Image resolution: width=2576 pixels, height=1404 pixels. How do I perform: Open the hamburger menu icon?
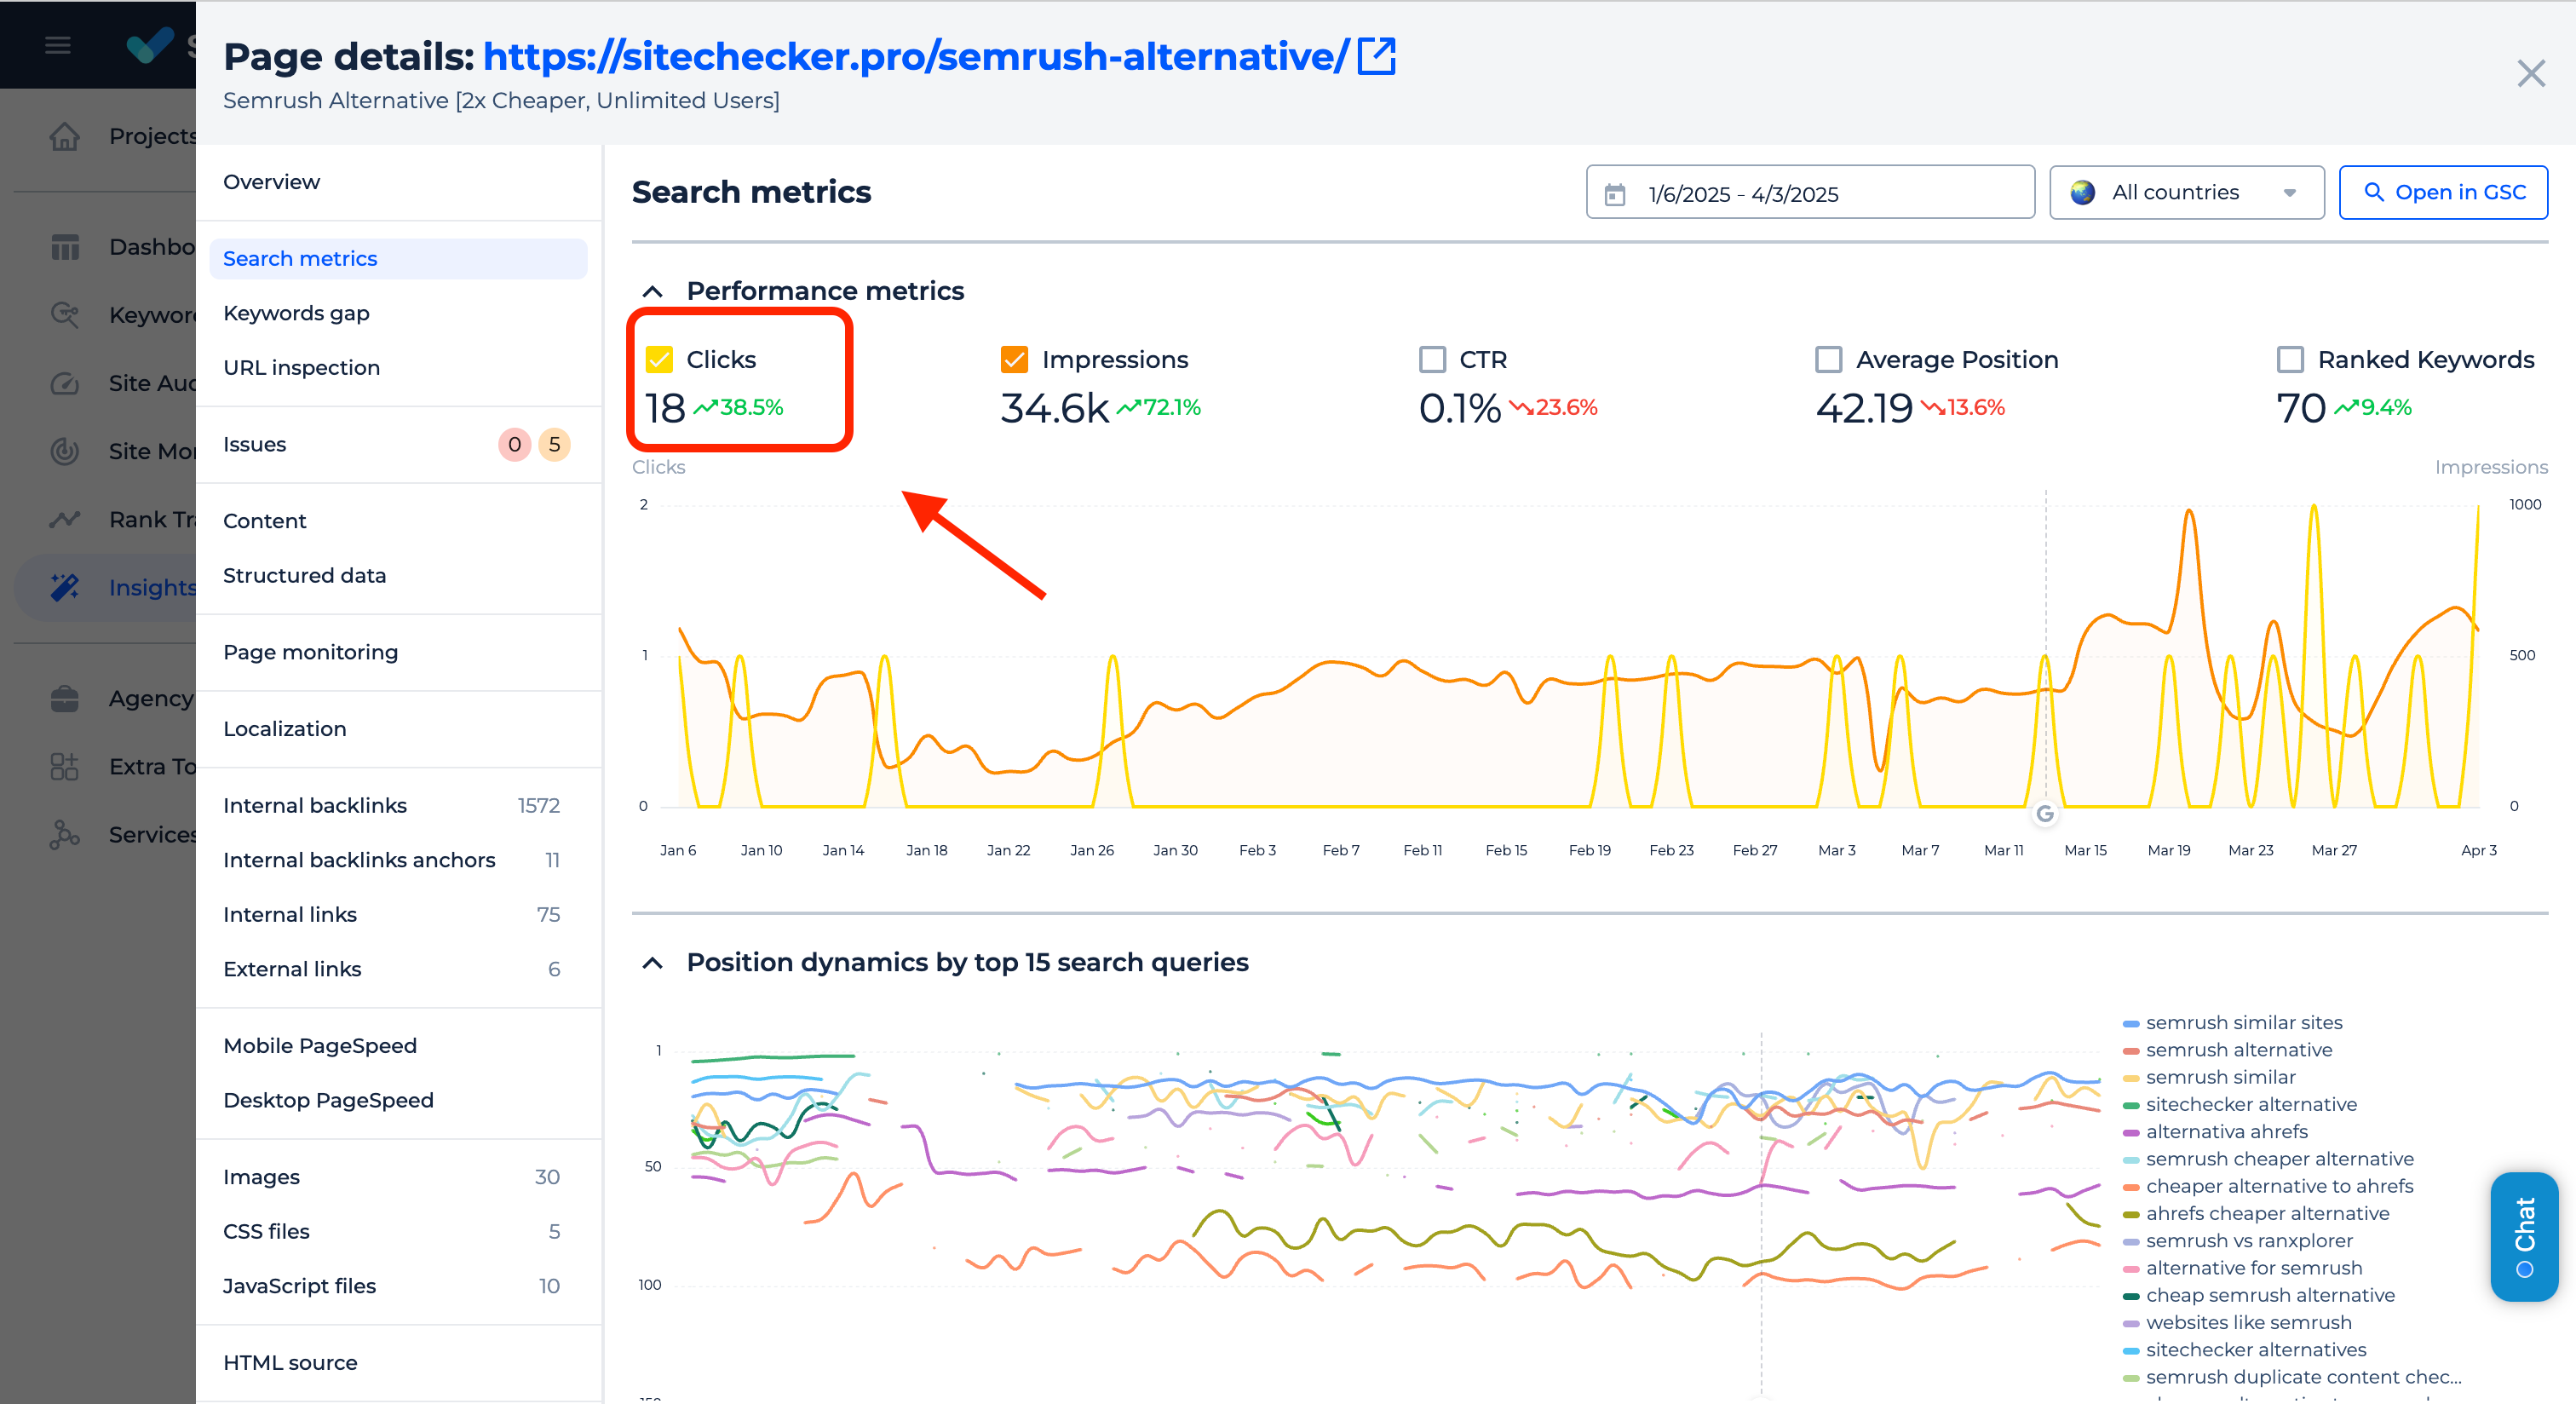58,45
